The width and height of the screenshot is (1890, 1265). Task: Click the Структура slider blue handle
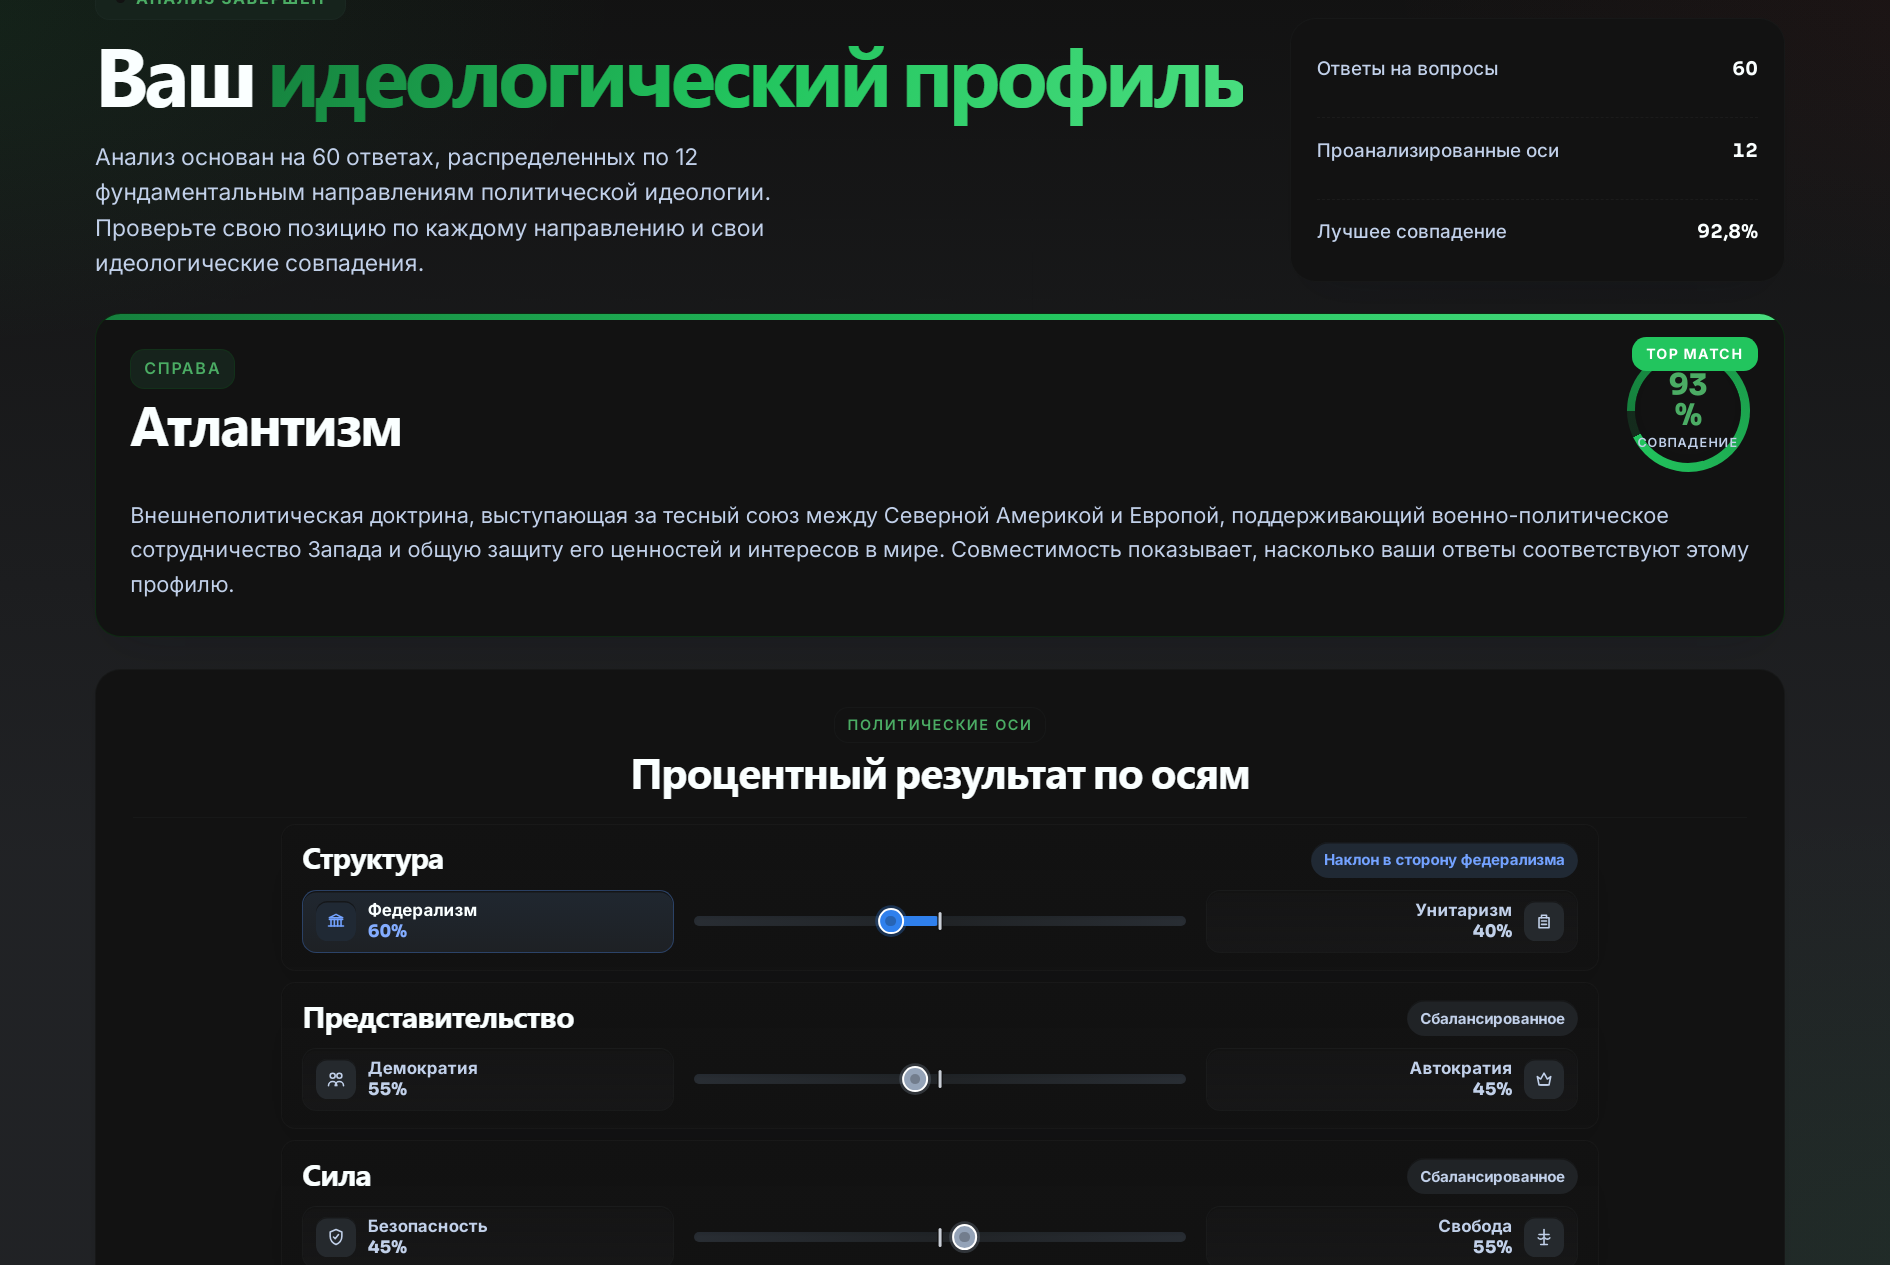891,921
